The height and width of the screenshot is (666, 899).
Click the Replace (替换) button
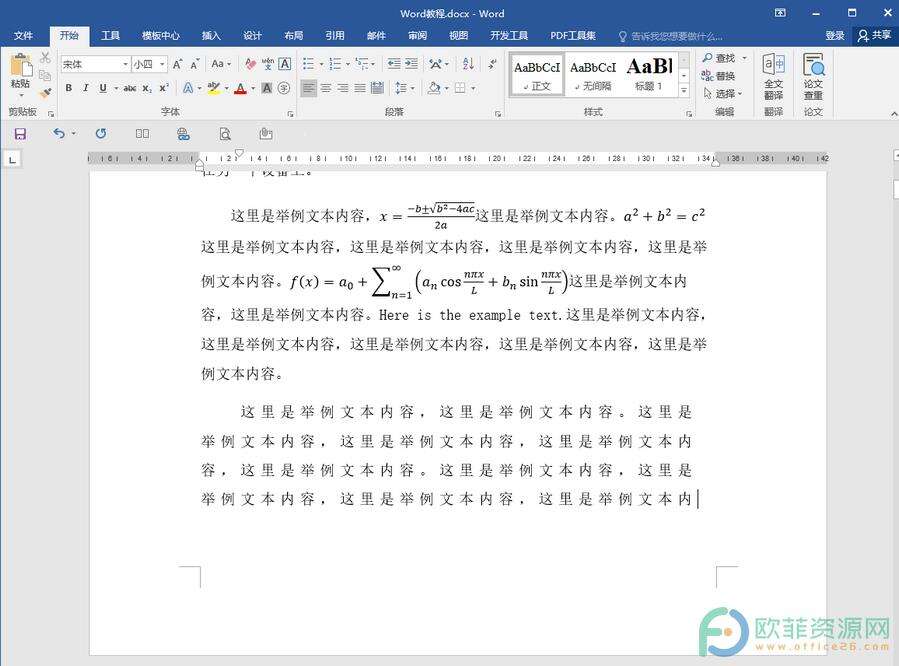[x=719, y=76]
